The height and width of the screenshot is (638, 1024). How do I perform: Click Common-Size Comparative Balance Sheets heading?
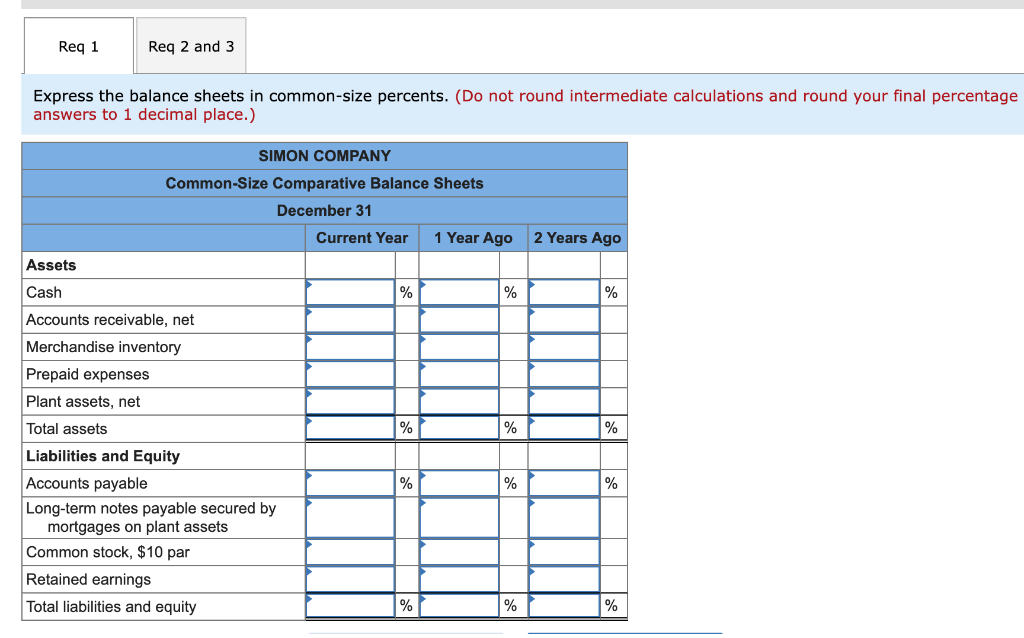325,183
